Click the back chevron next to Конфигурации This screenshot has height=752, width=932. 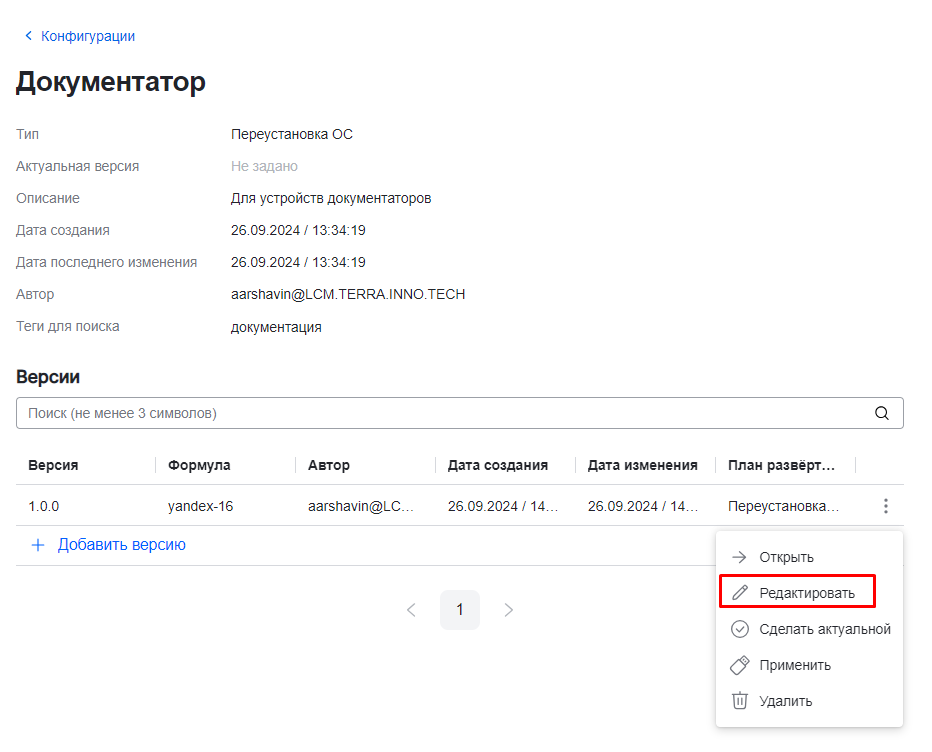(28, 36)
